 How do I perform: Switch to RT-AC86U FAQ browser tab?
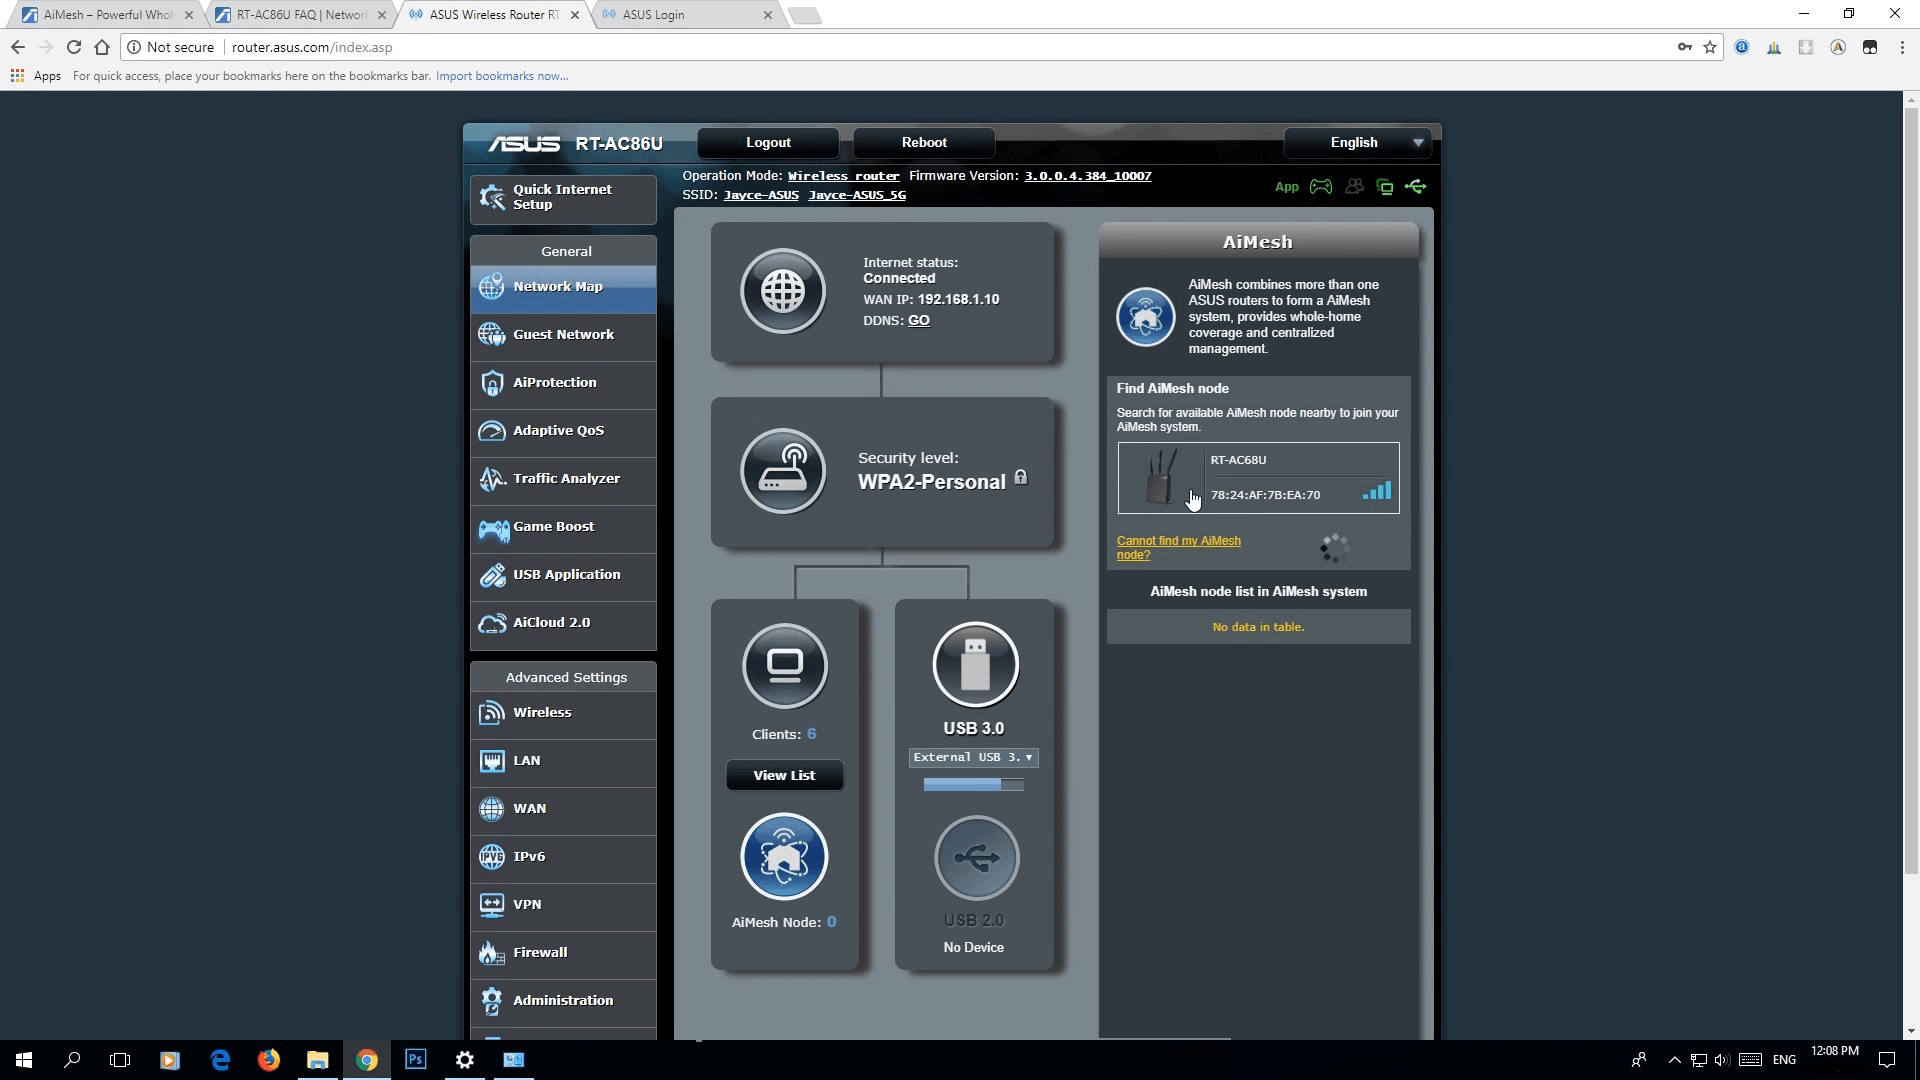302,15
